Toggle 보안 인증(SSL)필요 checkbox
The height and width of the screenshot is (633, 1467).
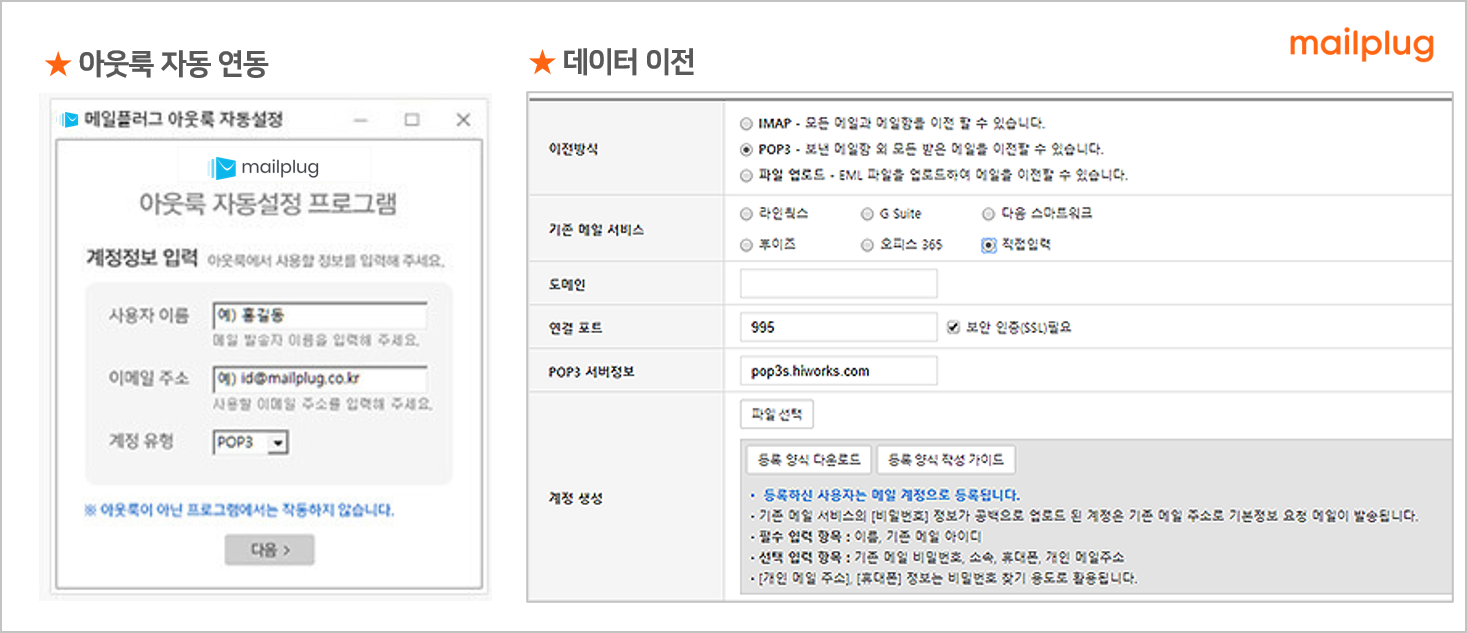953,327
